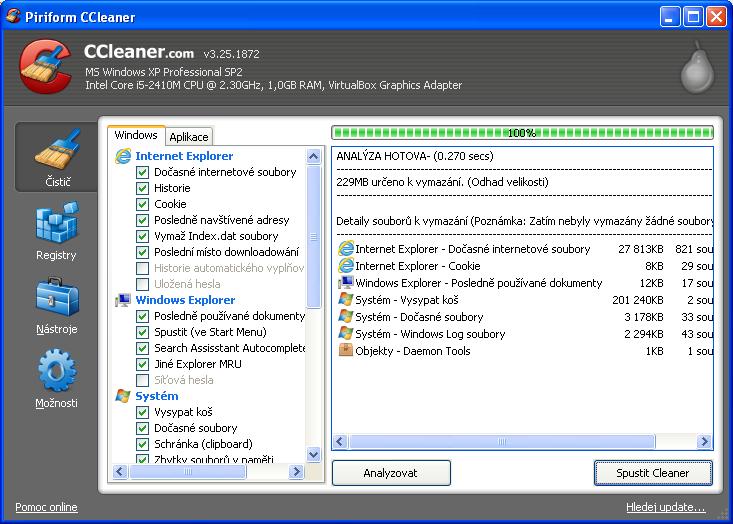
Task: Click the 100% analysis progress bar
Action: 521,133
